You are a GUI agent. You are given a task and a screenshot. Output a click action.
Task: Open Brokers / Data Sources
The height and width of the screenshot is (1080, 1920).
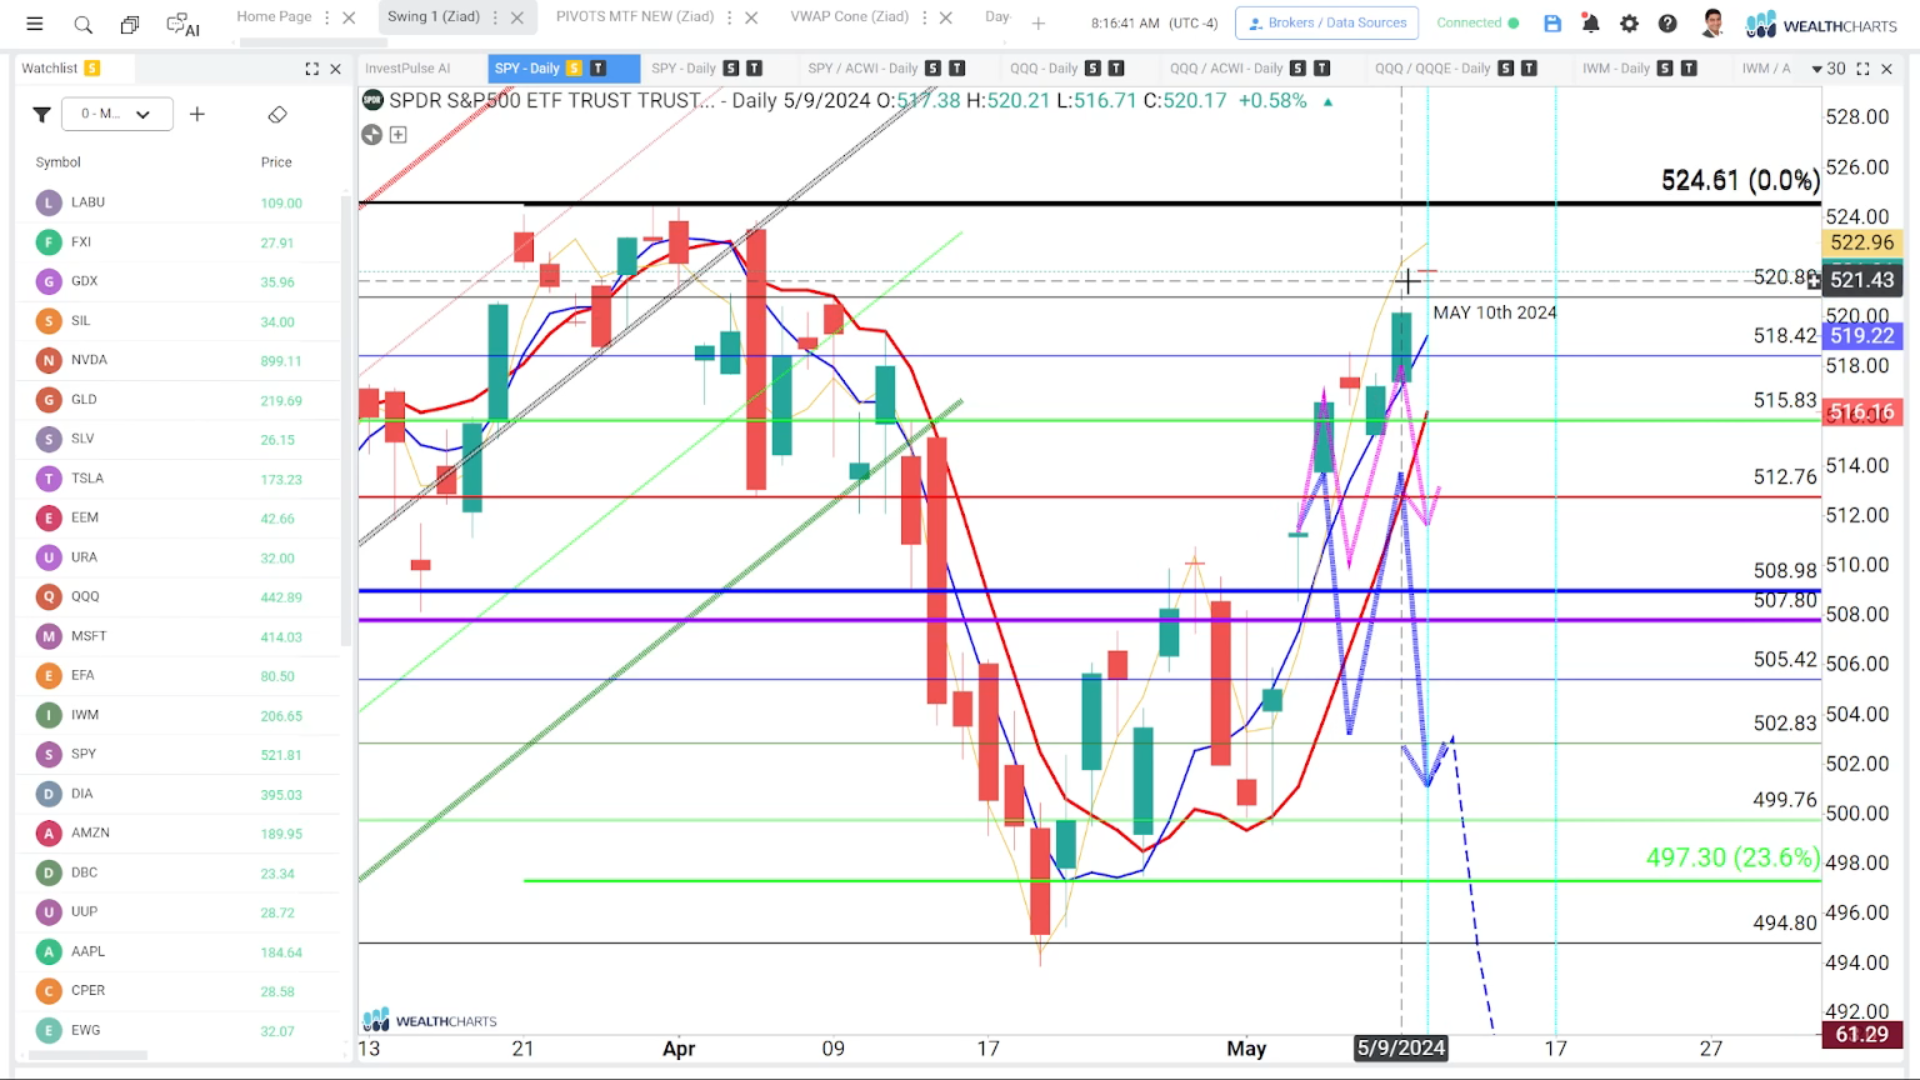point(1327,23)
